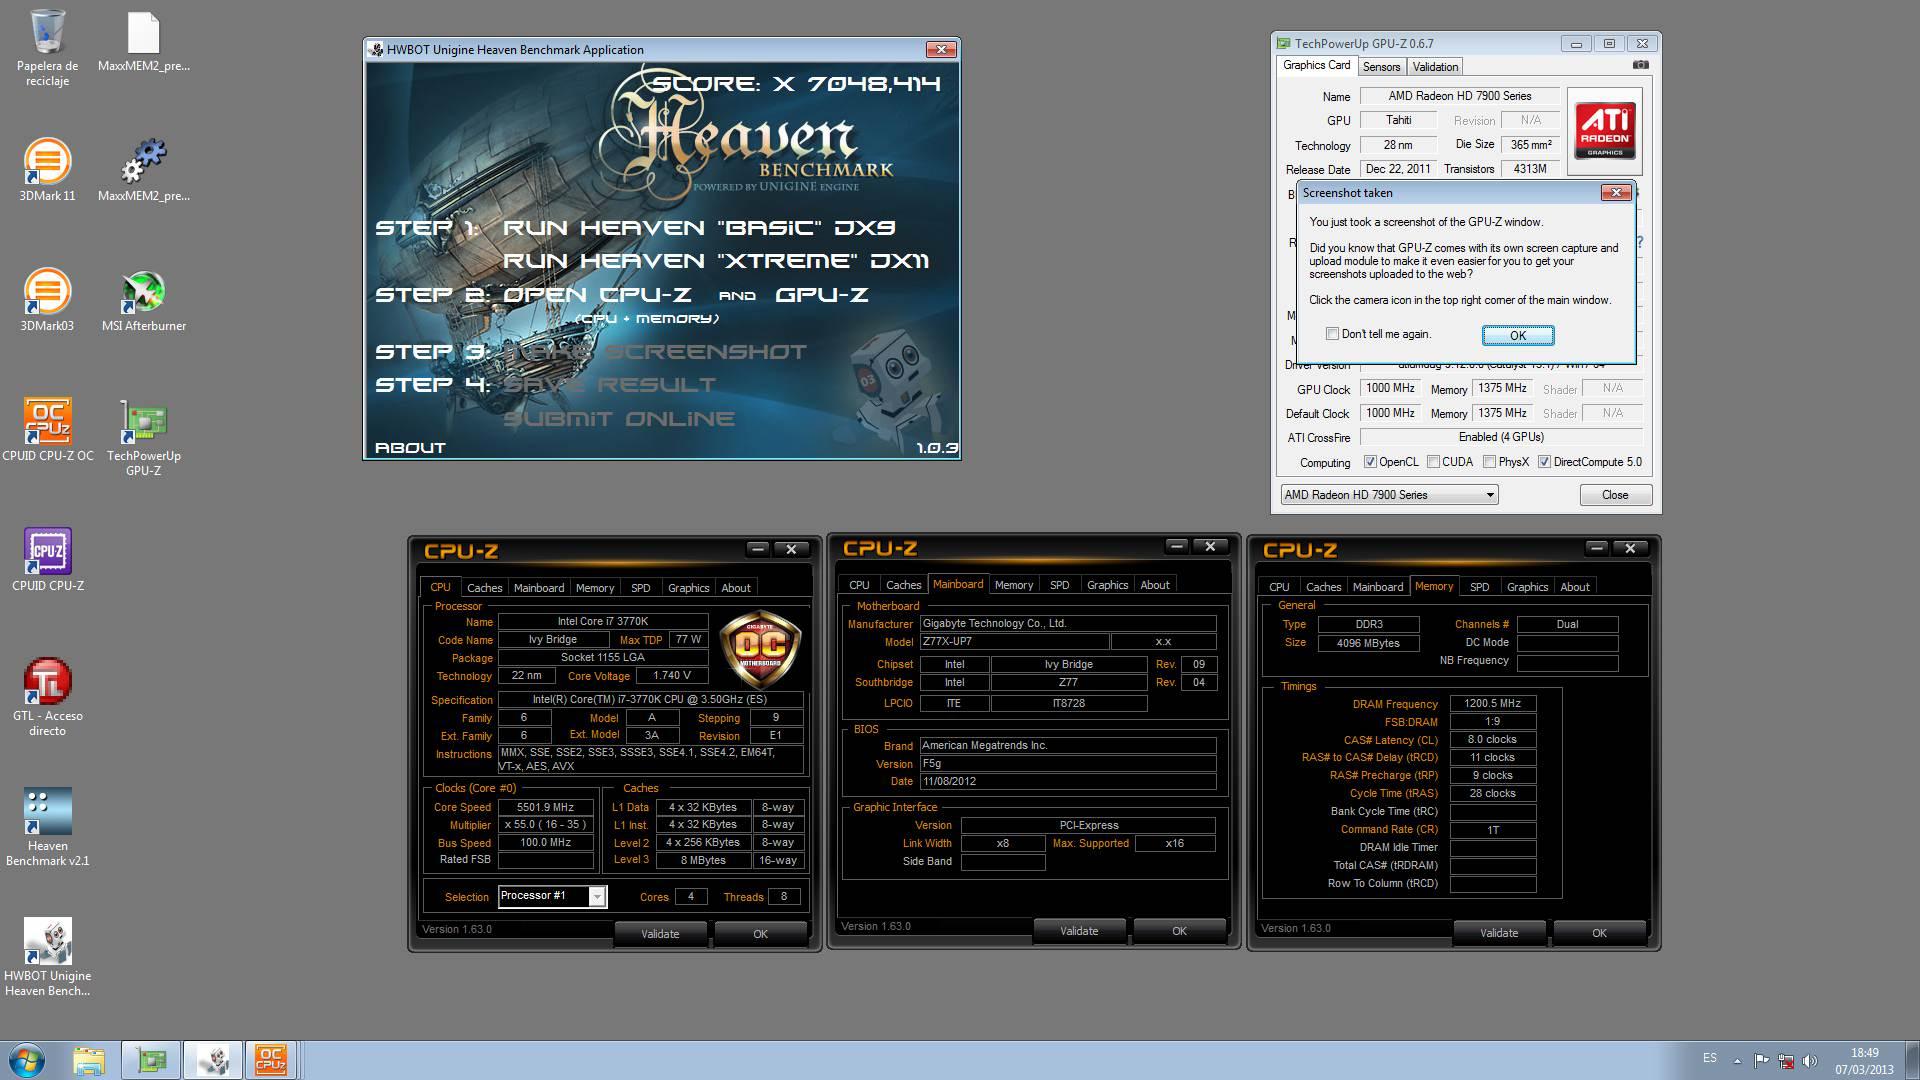Viewport: 1920px width, 1080px height.
Task: Open the MaxxMEM2_pre gear icon shortcut
Action: coord(143,170)
